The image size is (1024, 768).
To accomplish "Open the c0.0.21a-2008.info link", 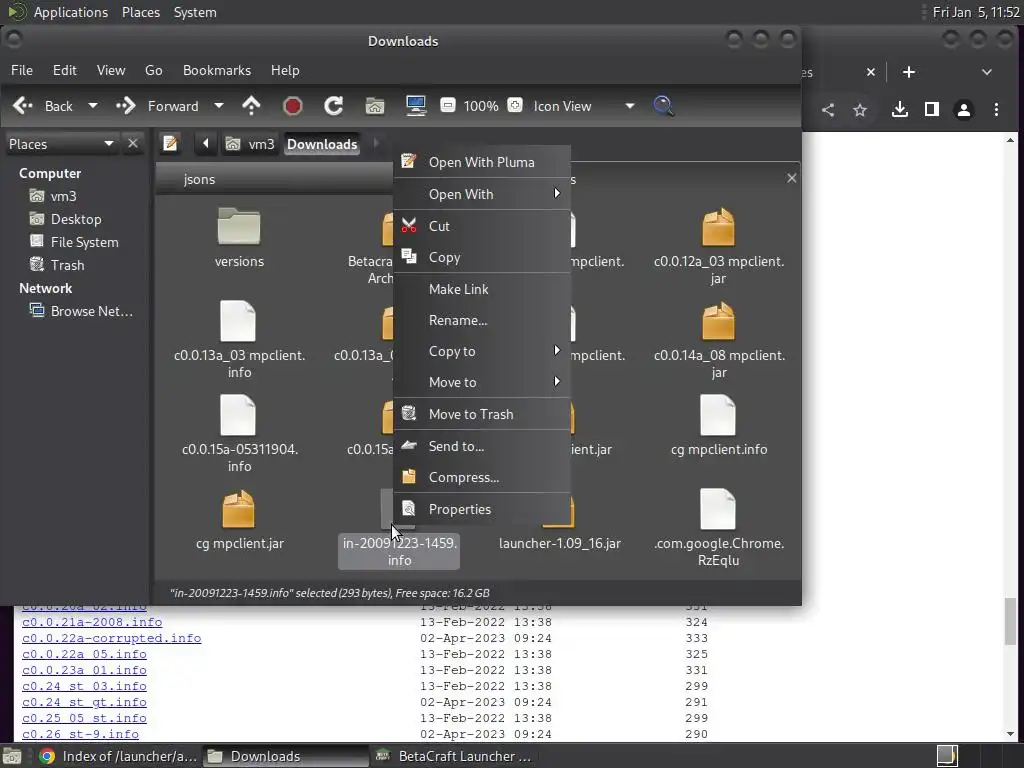I will [92, 622].
